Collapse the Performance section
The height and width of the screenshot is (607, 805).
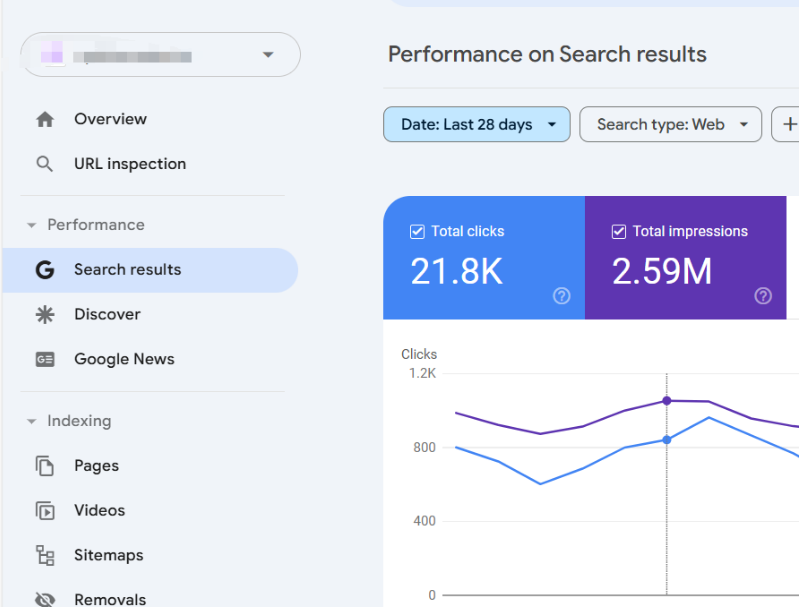click(31, 225)
